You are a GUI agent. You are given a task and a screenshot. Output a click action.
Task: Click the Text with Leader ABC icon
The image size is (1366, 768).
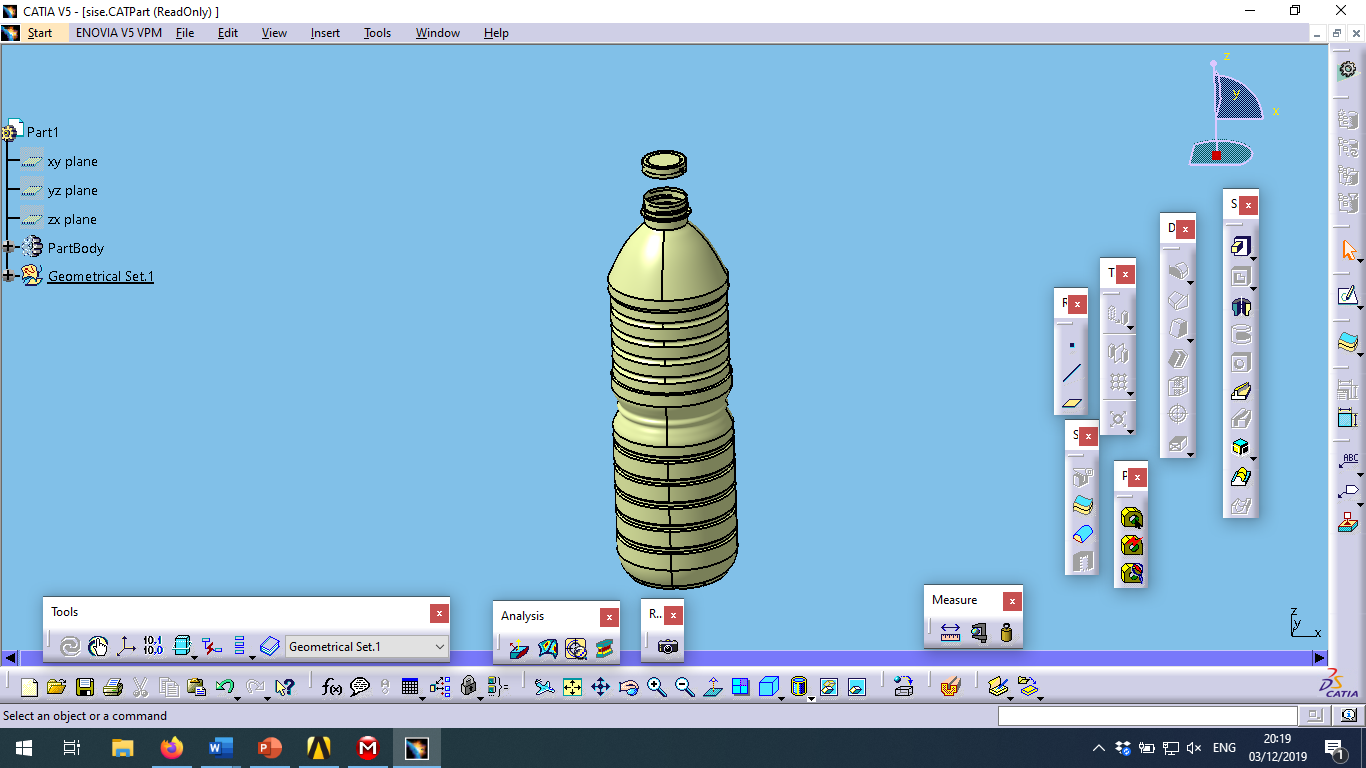pos(1348,461)
